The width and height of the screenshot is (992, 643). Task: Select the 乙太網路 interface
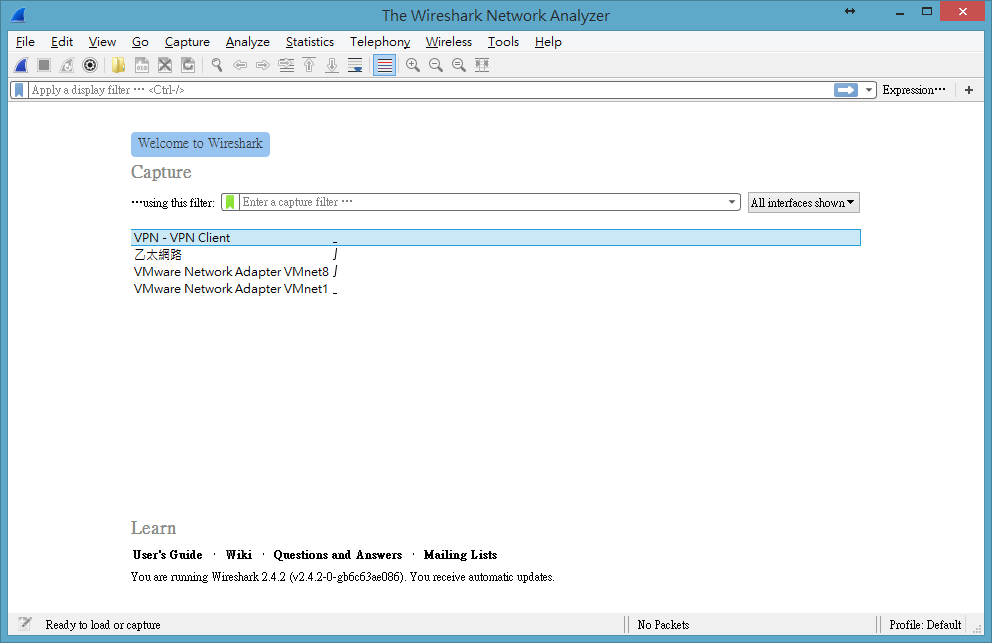coord(495,254)
